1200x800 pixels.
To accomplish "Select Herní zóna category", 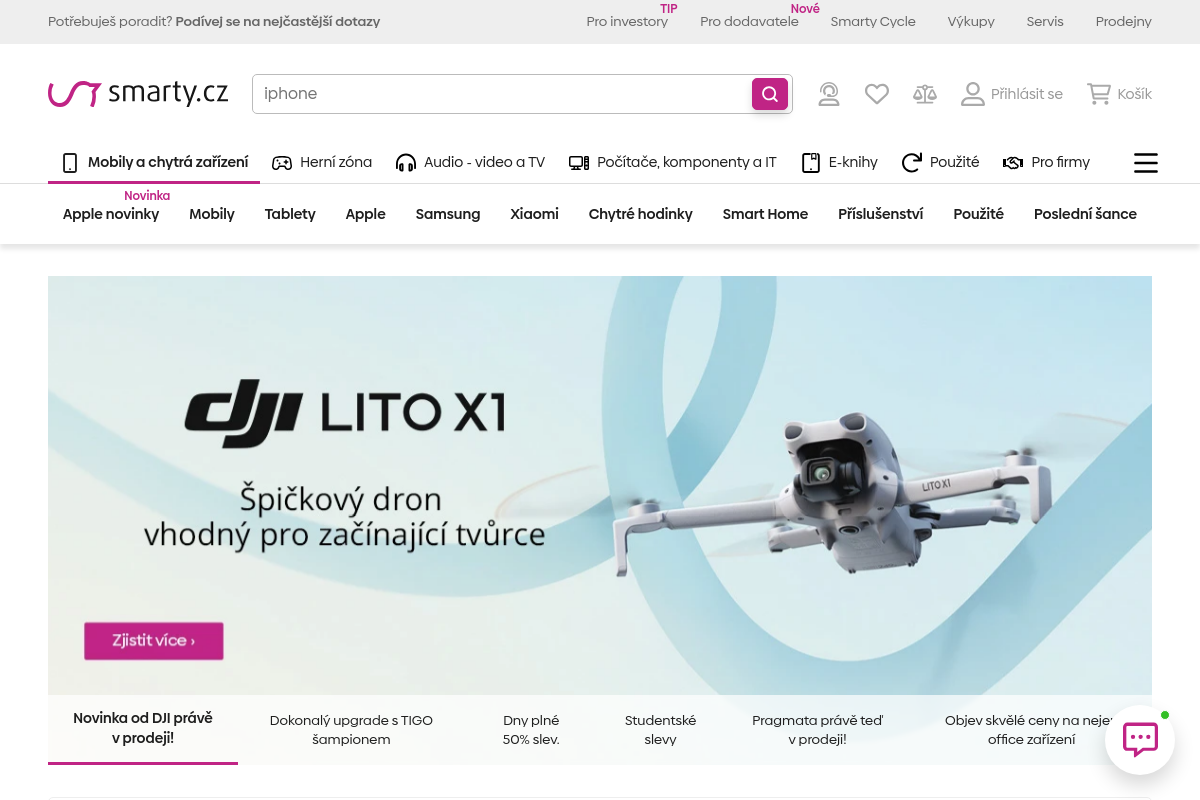I will (322, 162).
